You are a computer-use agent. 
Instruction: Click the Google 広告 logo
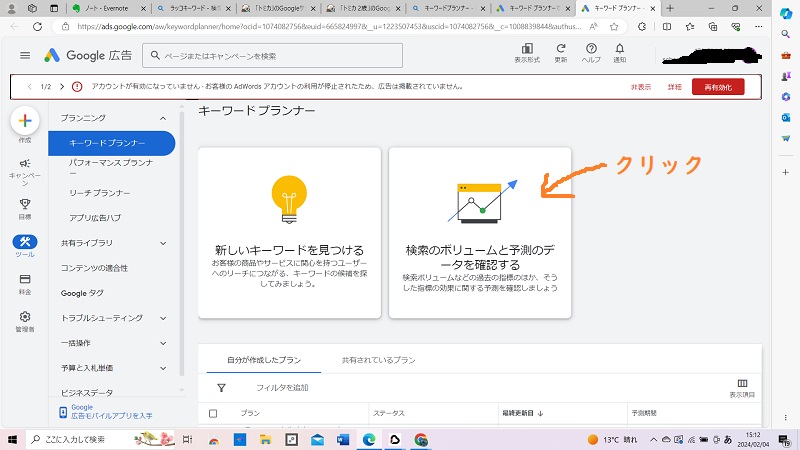[88, 56]
